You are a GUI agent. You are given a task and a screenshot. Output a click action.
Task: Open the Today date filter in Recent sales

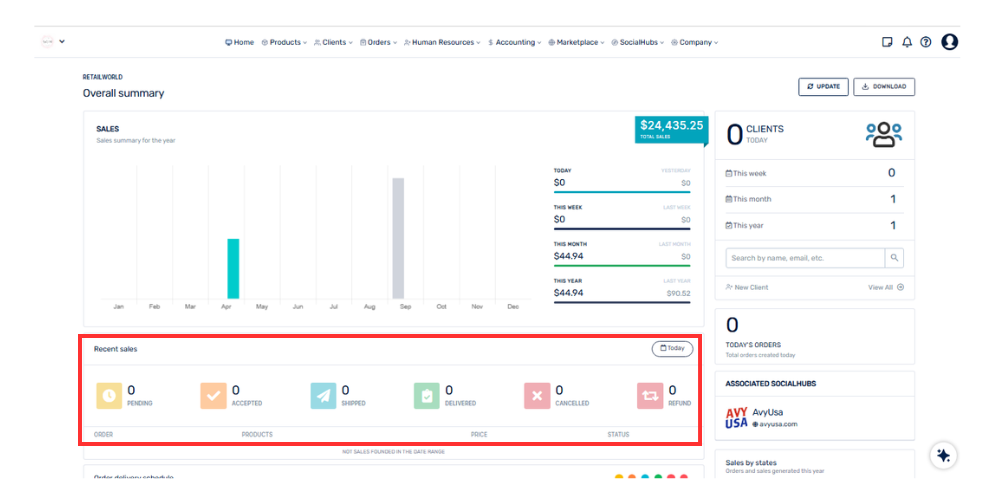pyautogui.click(x=672, y=349)
